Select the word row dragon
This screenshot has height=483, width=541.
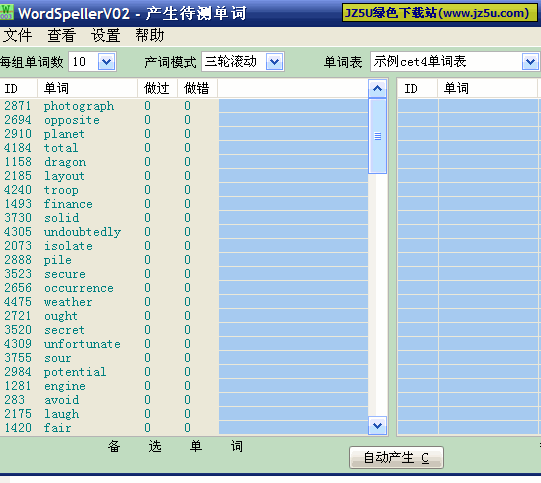184,162
